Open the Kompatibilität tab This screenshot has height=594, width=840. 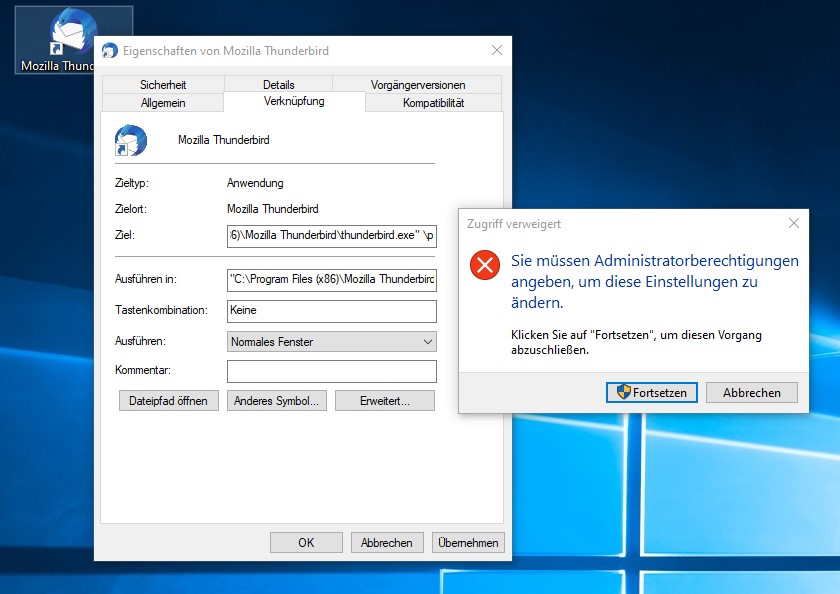click(x=433, y=103)
